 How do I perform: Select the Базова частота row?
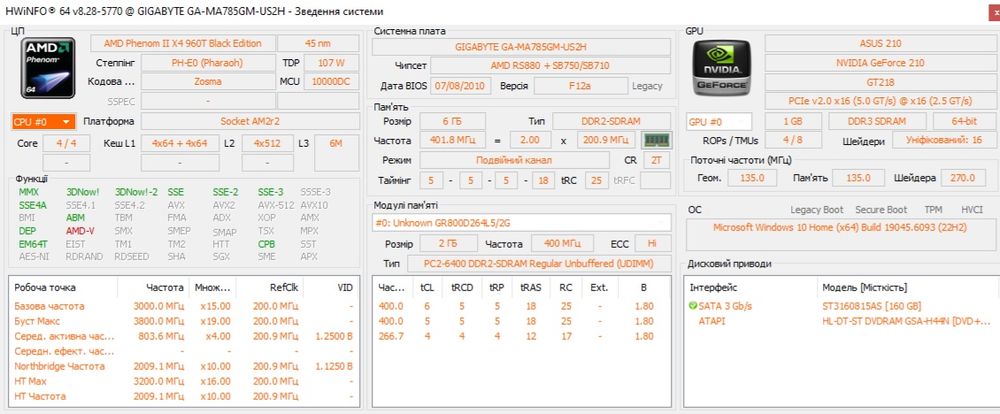point(184,306)
